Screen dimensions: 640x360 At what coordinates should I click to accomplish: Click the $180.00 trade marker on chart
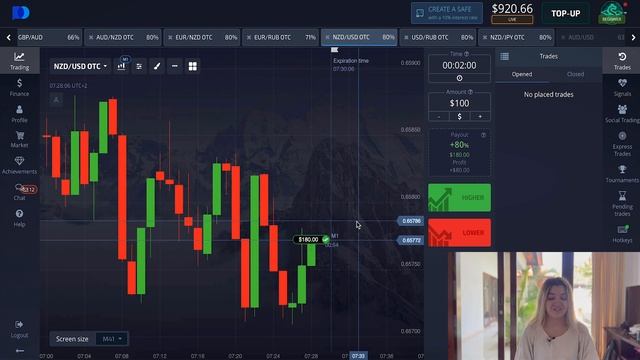(312, 240)
